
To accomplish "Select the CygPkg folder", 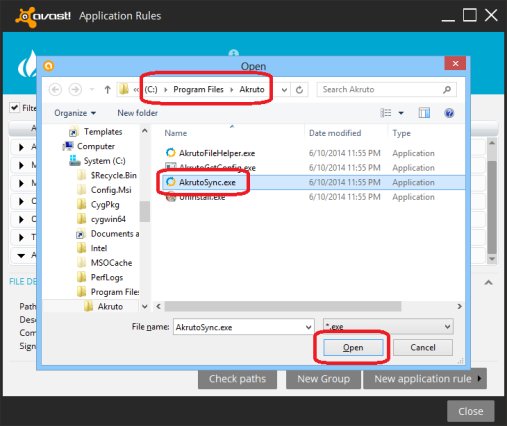I will coord(105,205).
